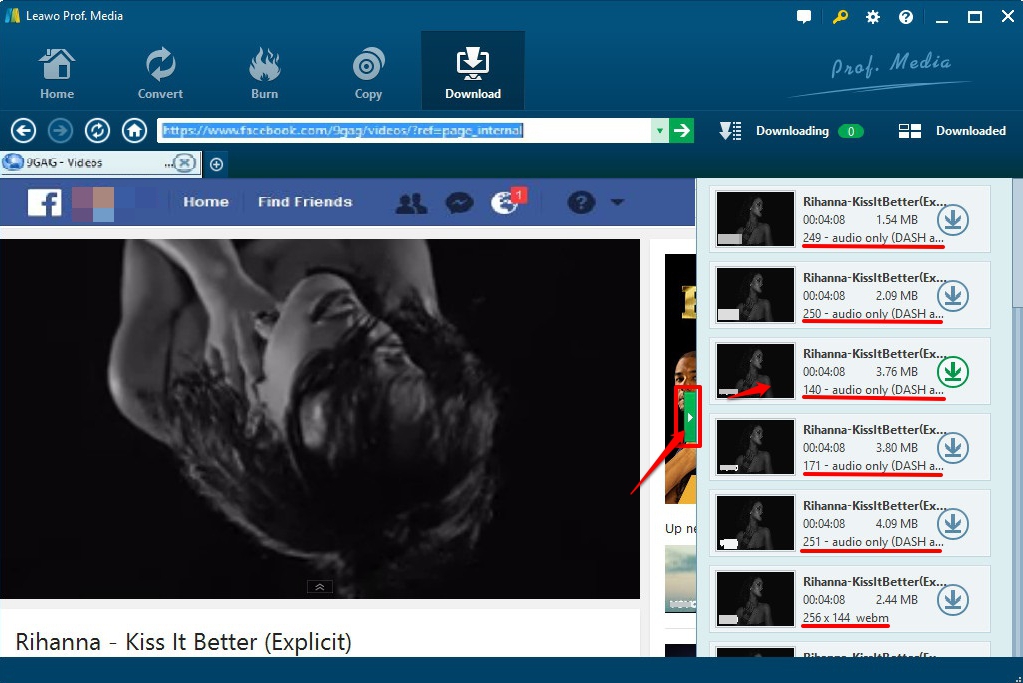Go to browser home page icon
The height and width of the screenshot is (683, 1023).
134,131
